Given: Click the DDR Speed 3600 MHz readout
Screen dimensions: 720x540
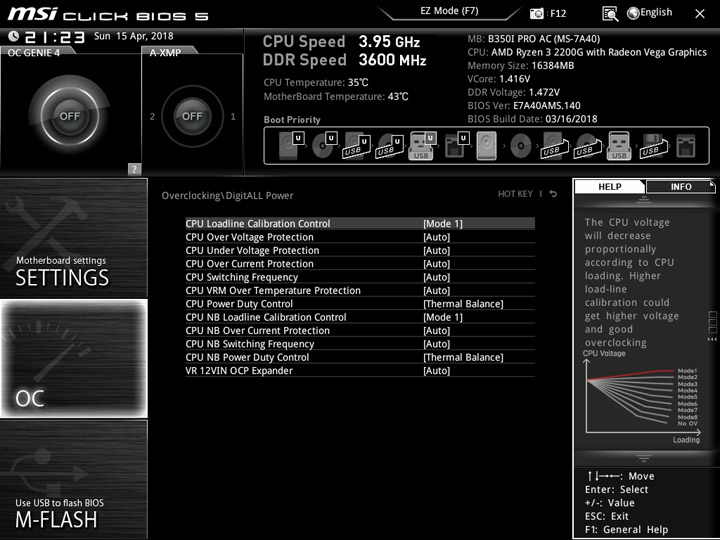Looking at the screenshot, I should (344, 60).
